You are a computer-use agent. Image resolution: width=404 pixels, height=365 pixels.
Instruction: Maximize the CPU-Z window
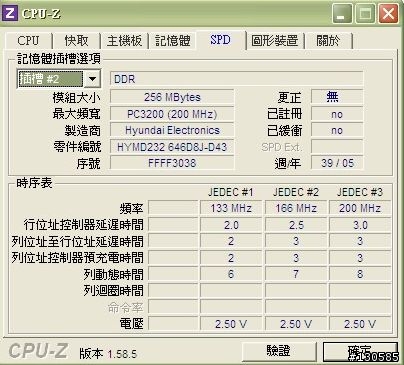(365, 14)
